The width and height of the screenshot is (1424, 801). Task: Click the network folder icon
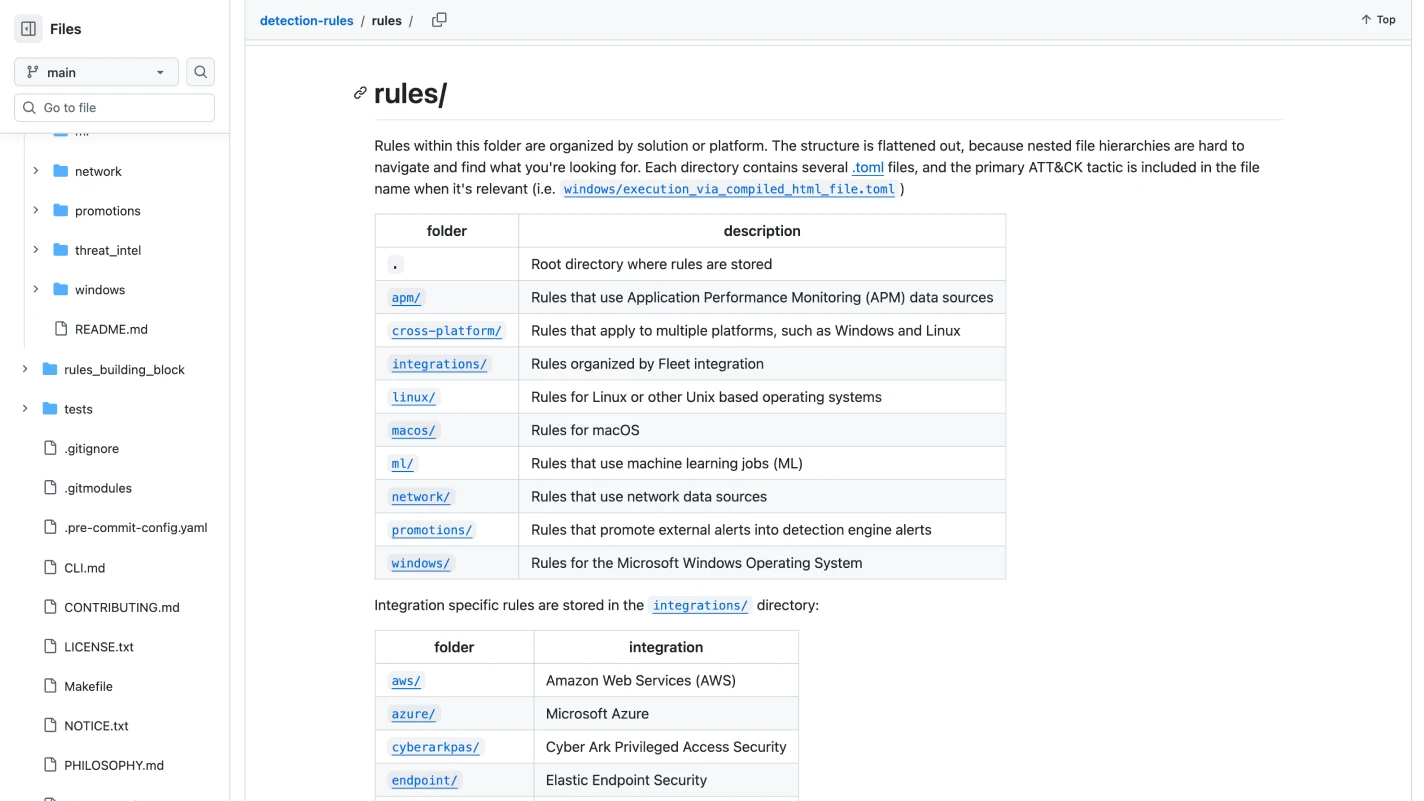click(61, 171)
